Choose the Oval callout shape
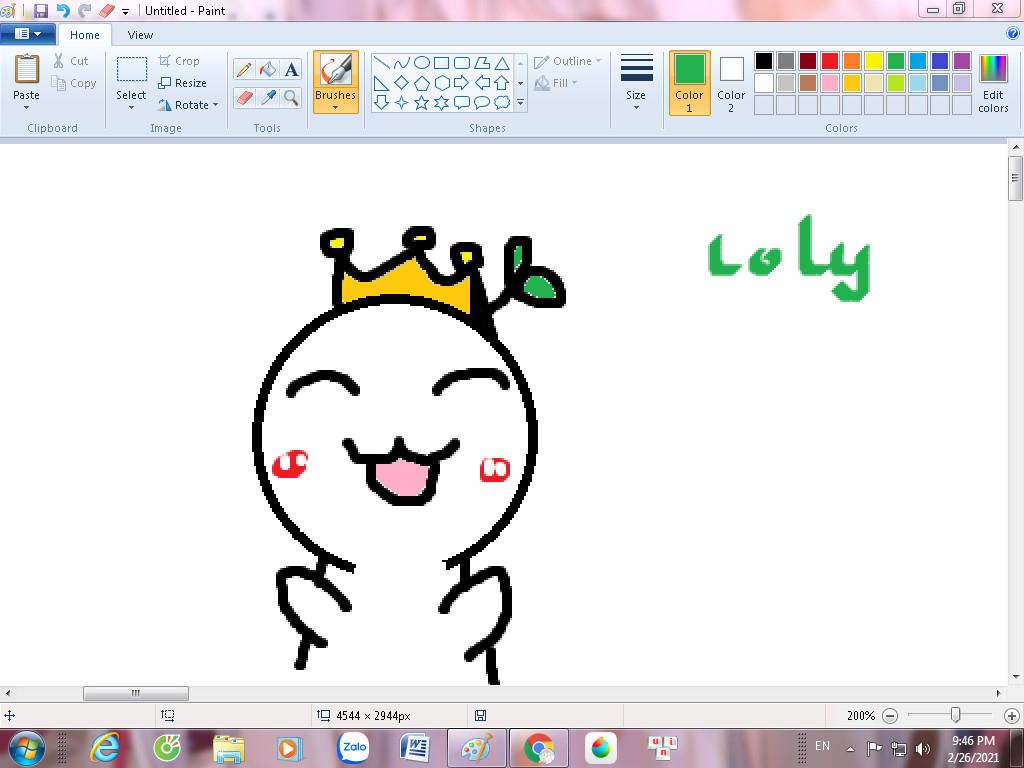This screenshot has height=768, width=1024. pos(482,103)
